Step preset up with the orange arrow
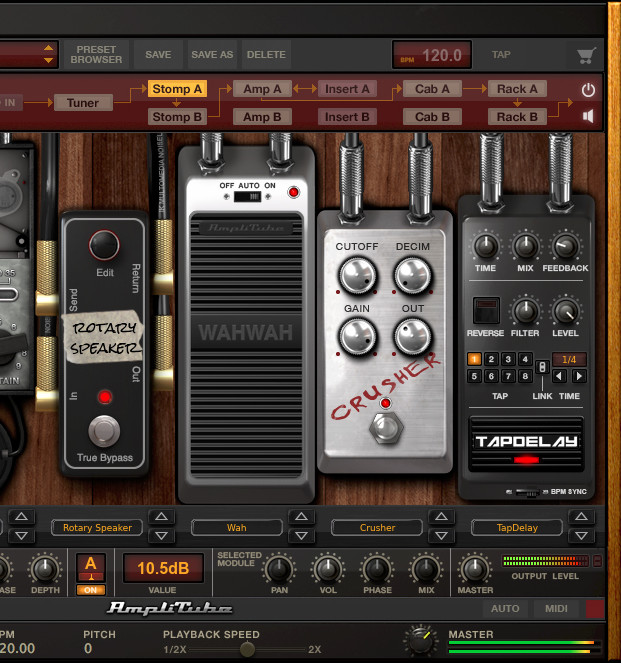This screenshot has height=663, width=621. (49, 48)
